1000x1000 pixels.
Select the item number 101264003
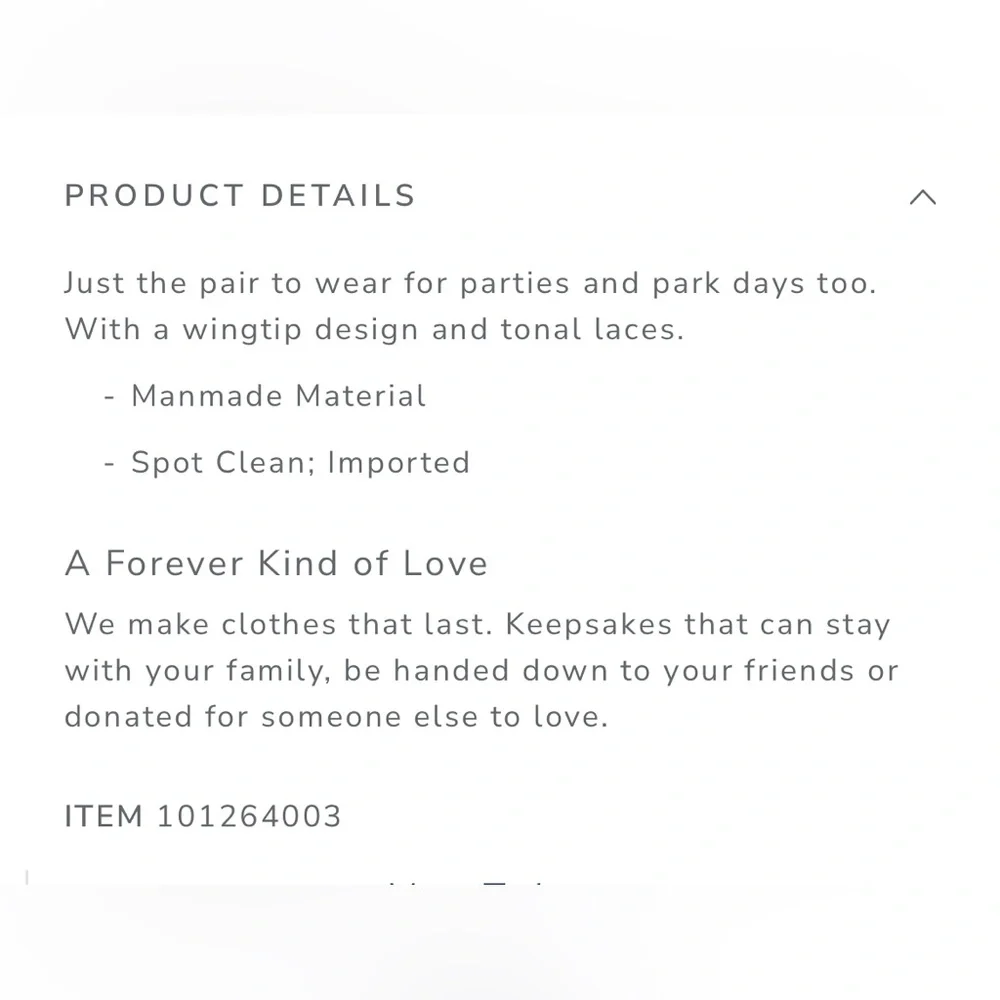tap(249, 816)
